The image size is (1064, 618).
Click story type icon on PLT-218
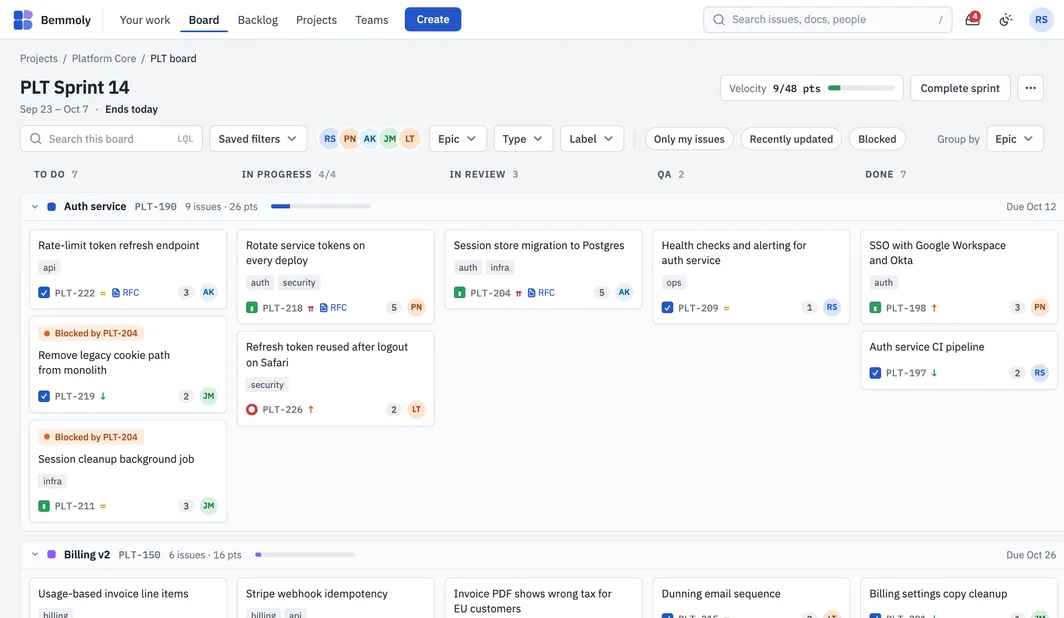pos(252,308)
